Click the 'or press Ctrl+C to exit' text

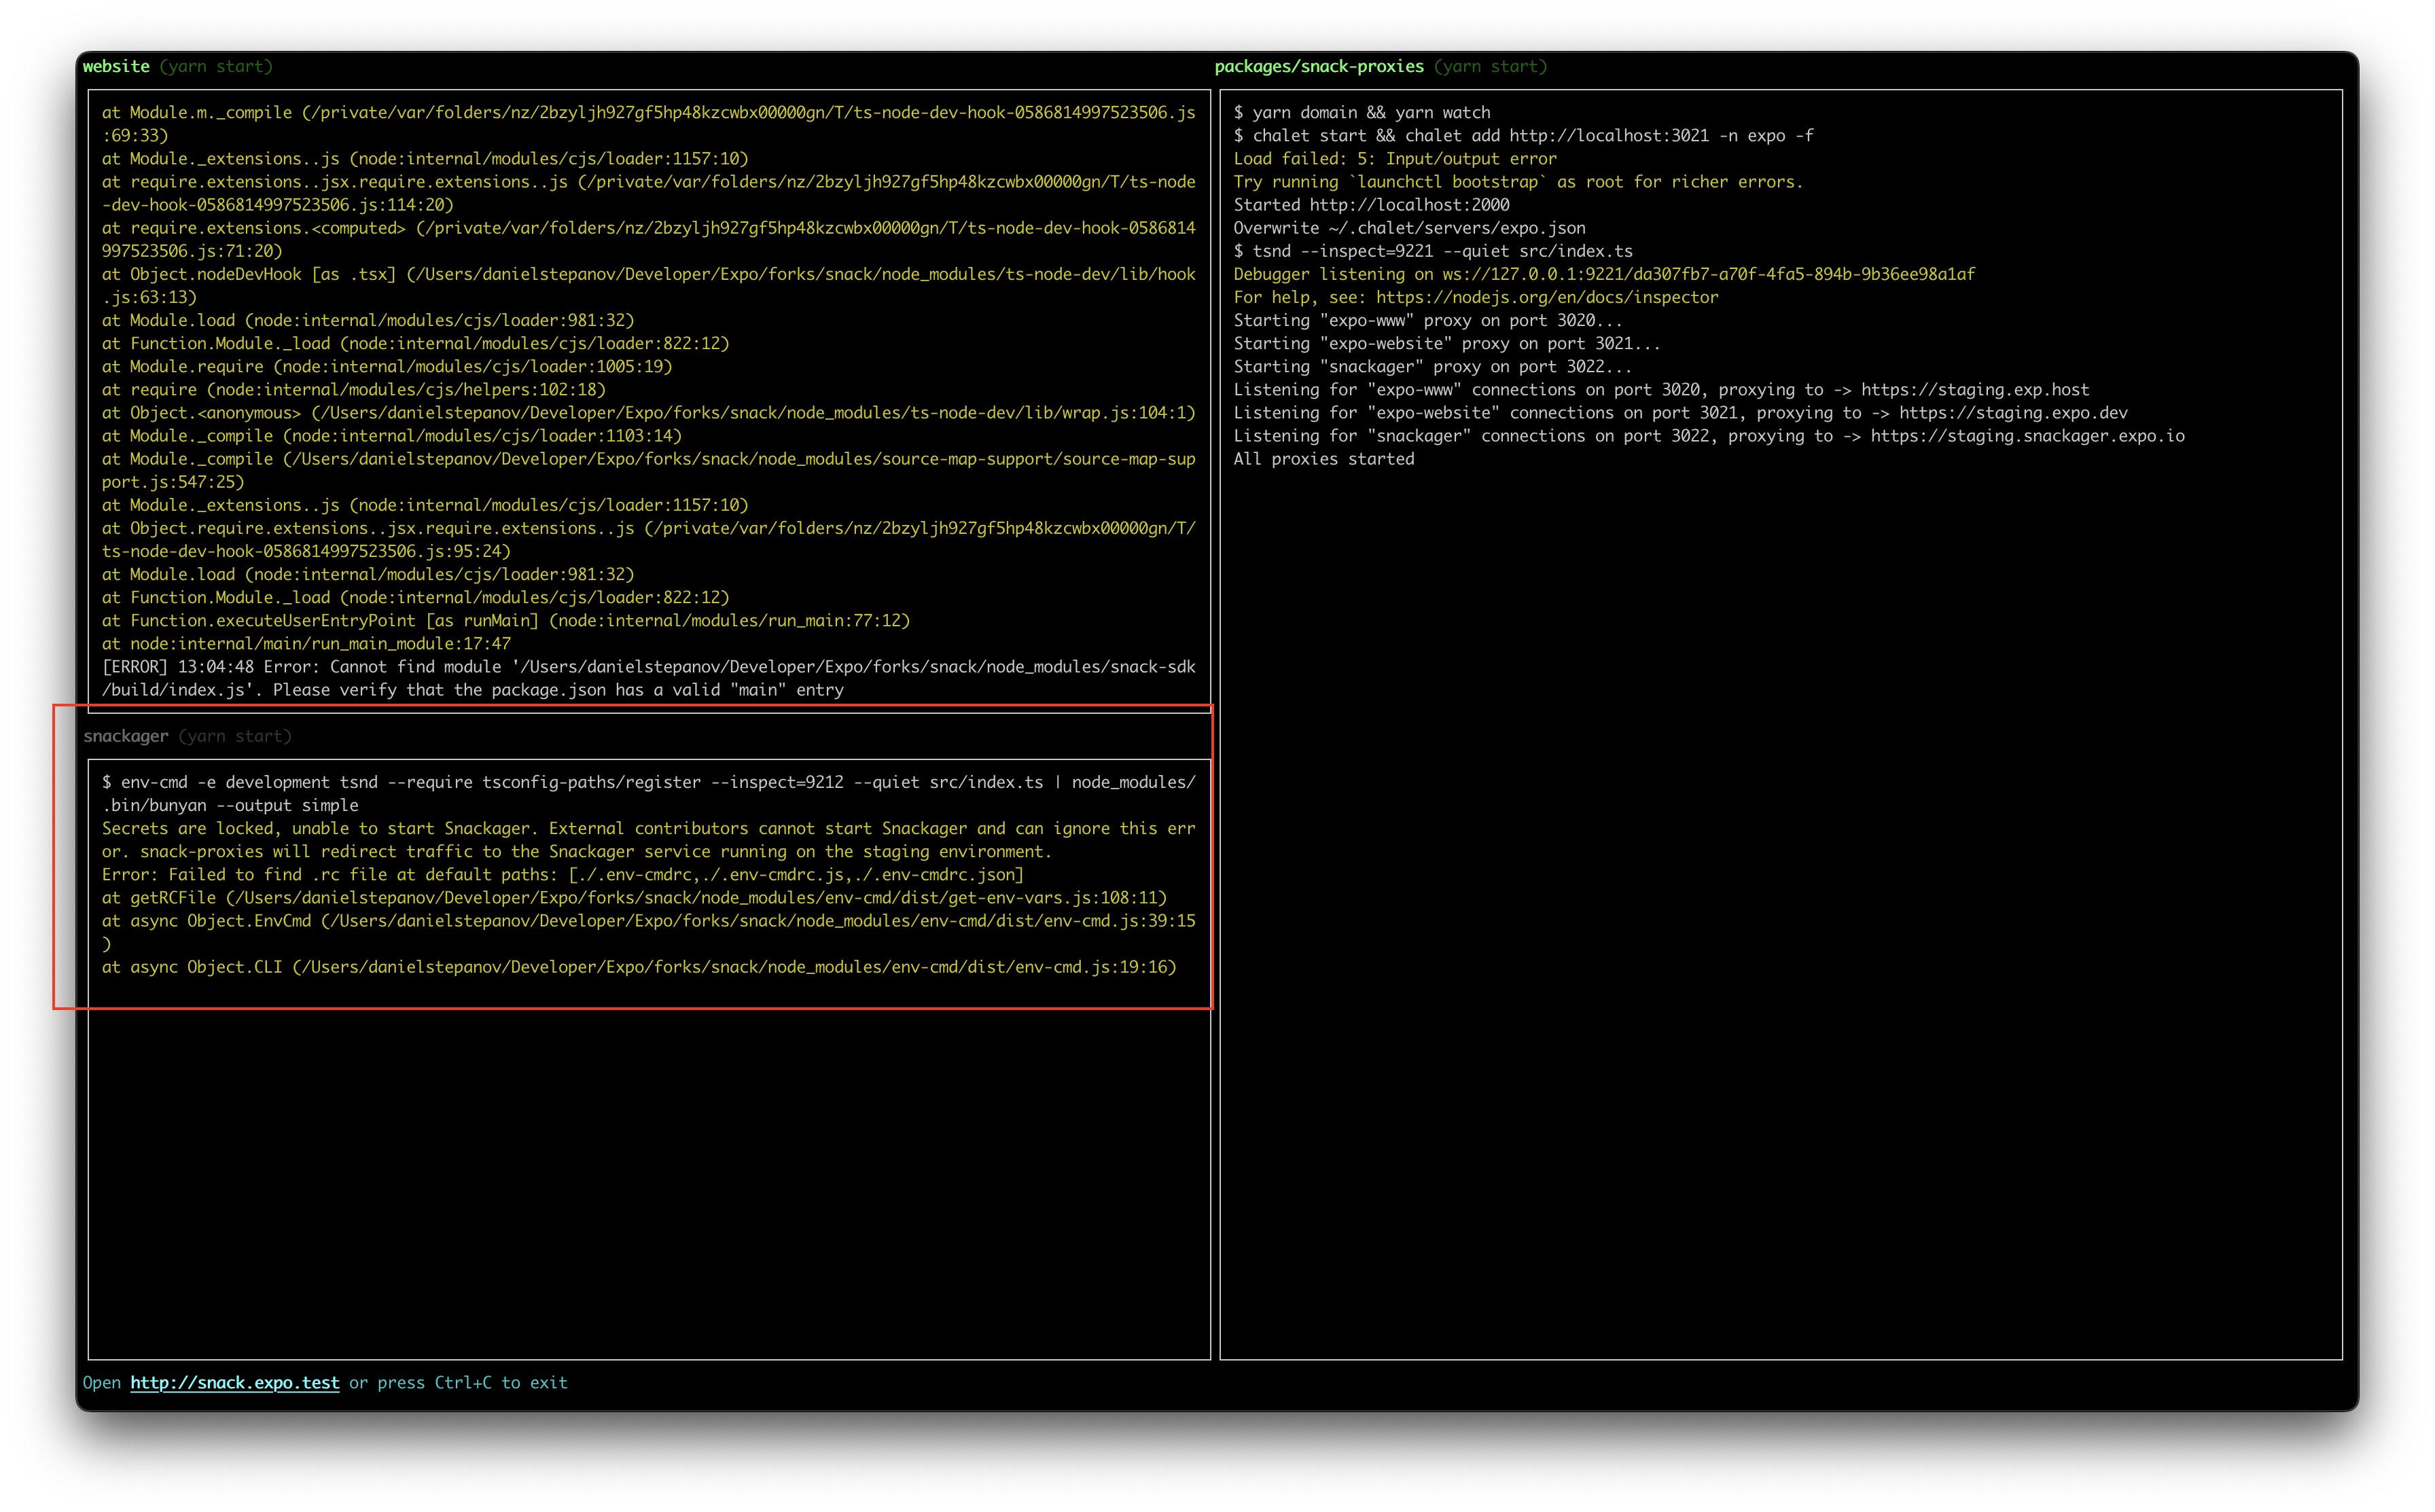point(458,1382)
